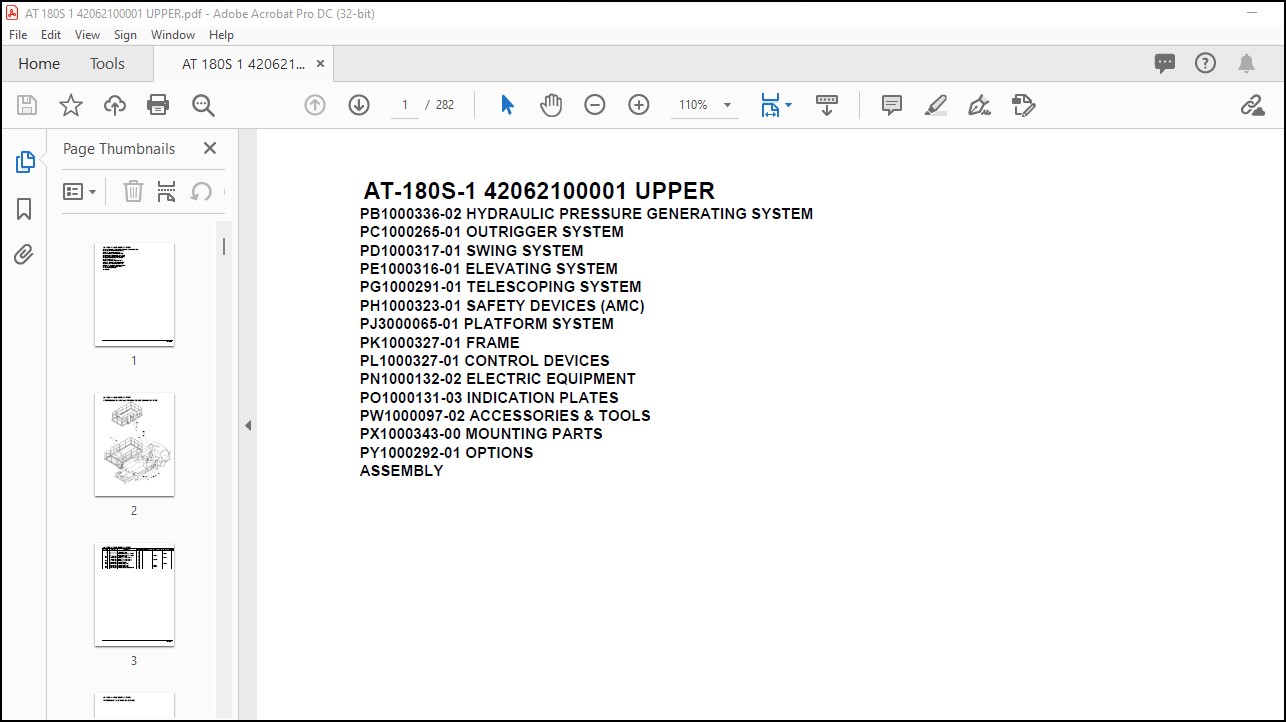View notifications bell icon
1286x722 pixels.
[1246, 63]
